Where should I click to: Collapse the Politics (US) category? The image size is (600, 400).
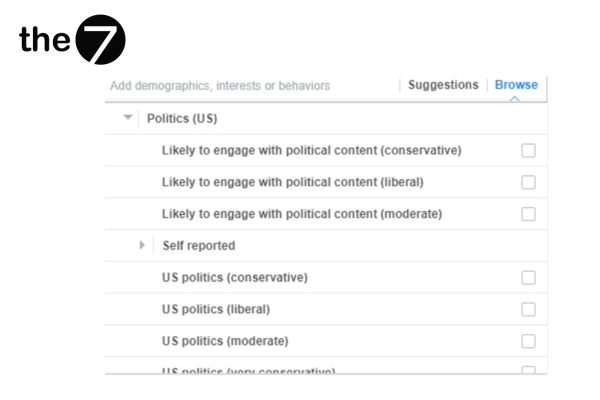click(127, 118)
